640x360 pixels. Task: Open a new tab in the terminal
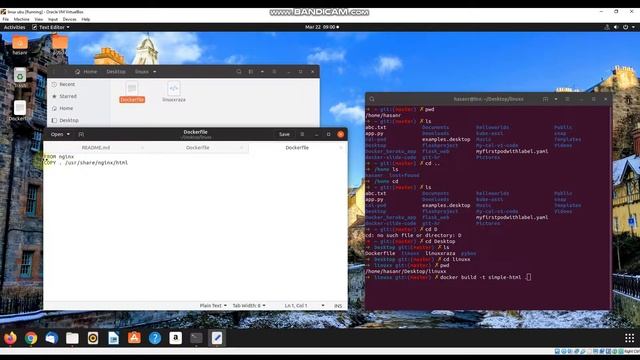pos(545,99)
